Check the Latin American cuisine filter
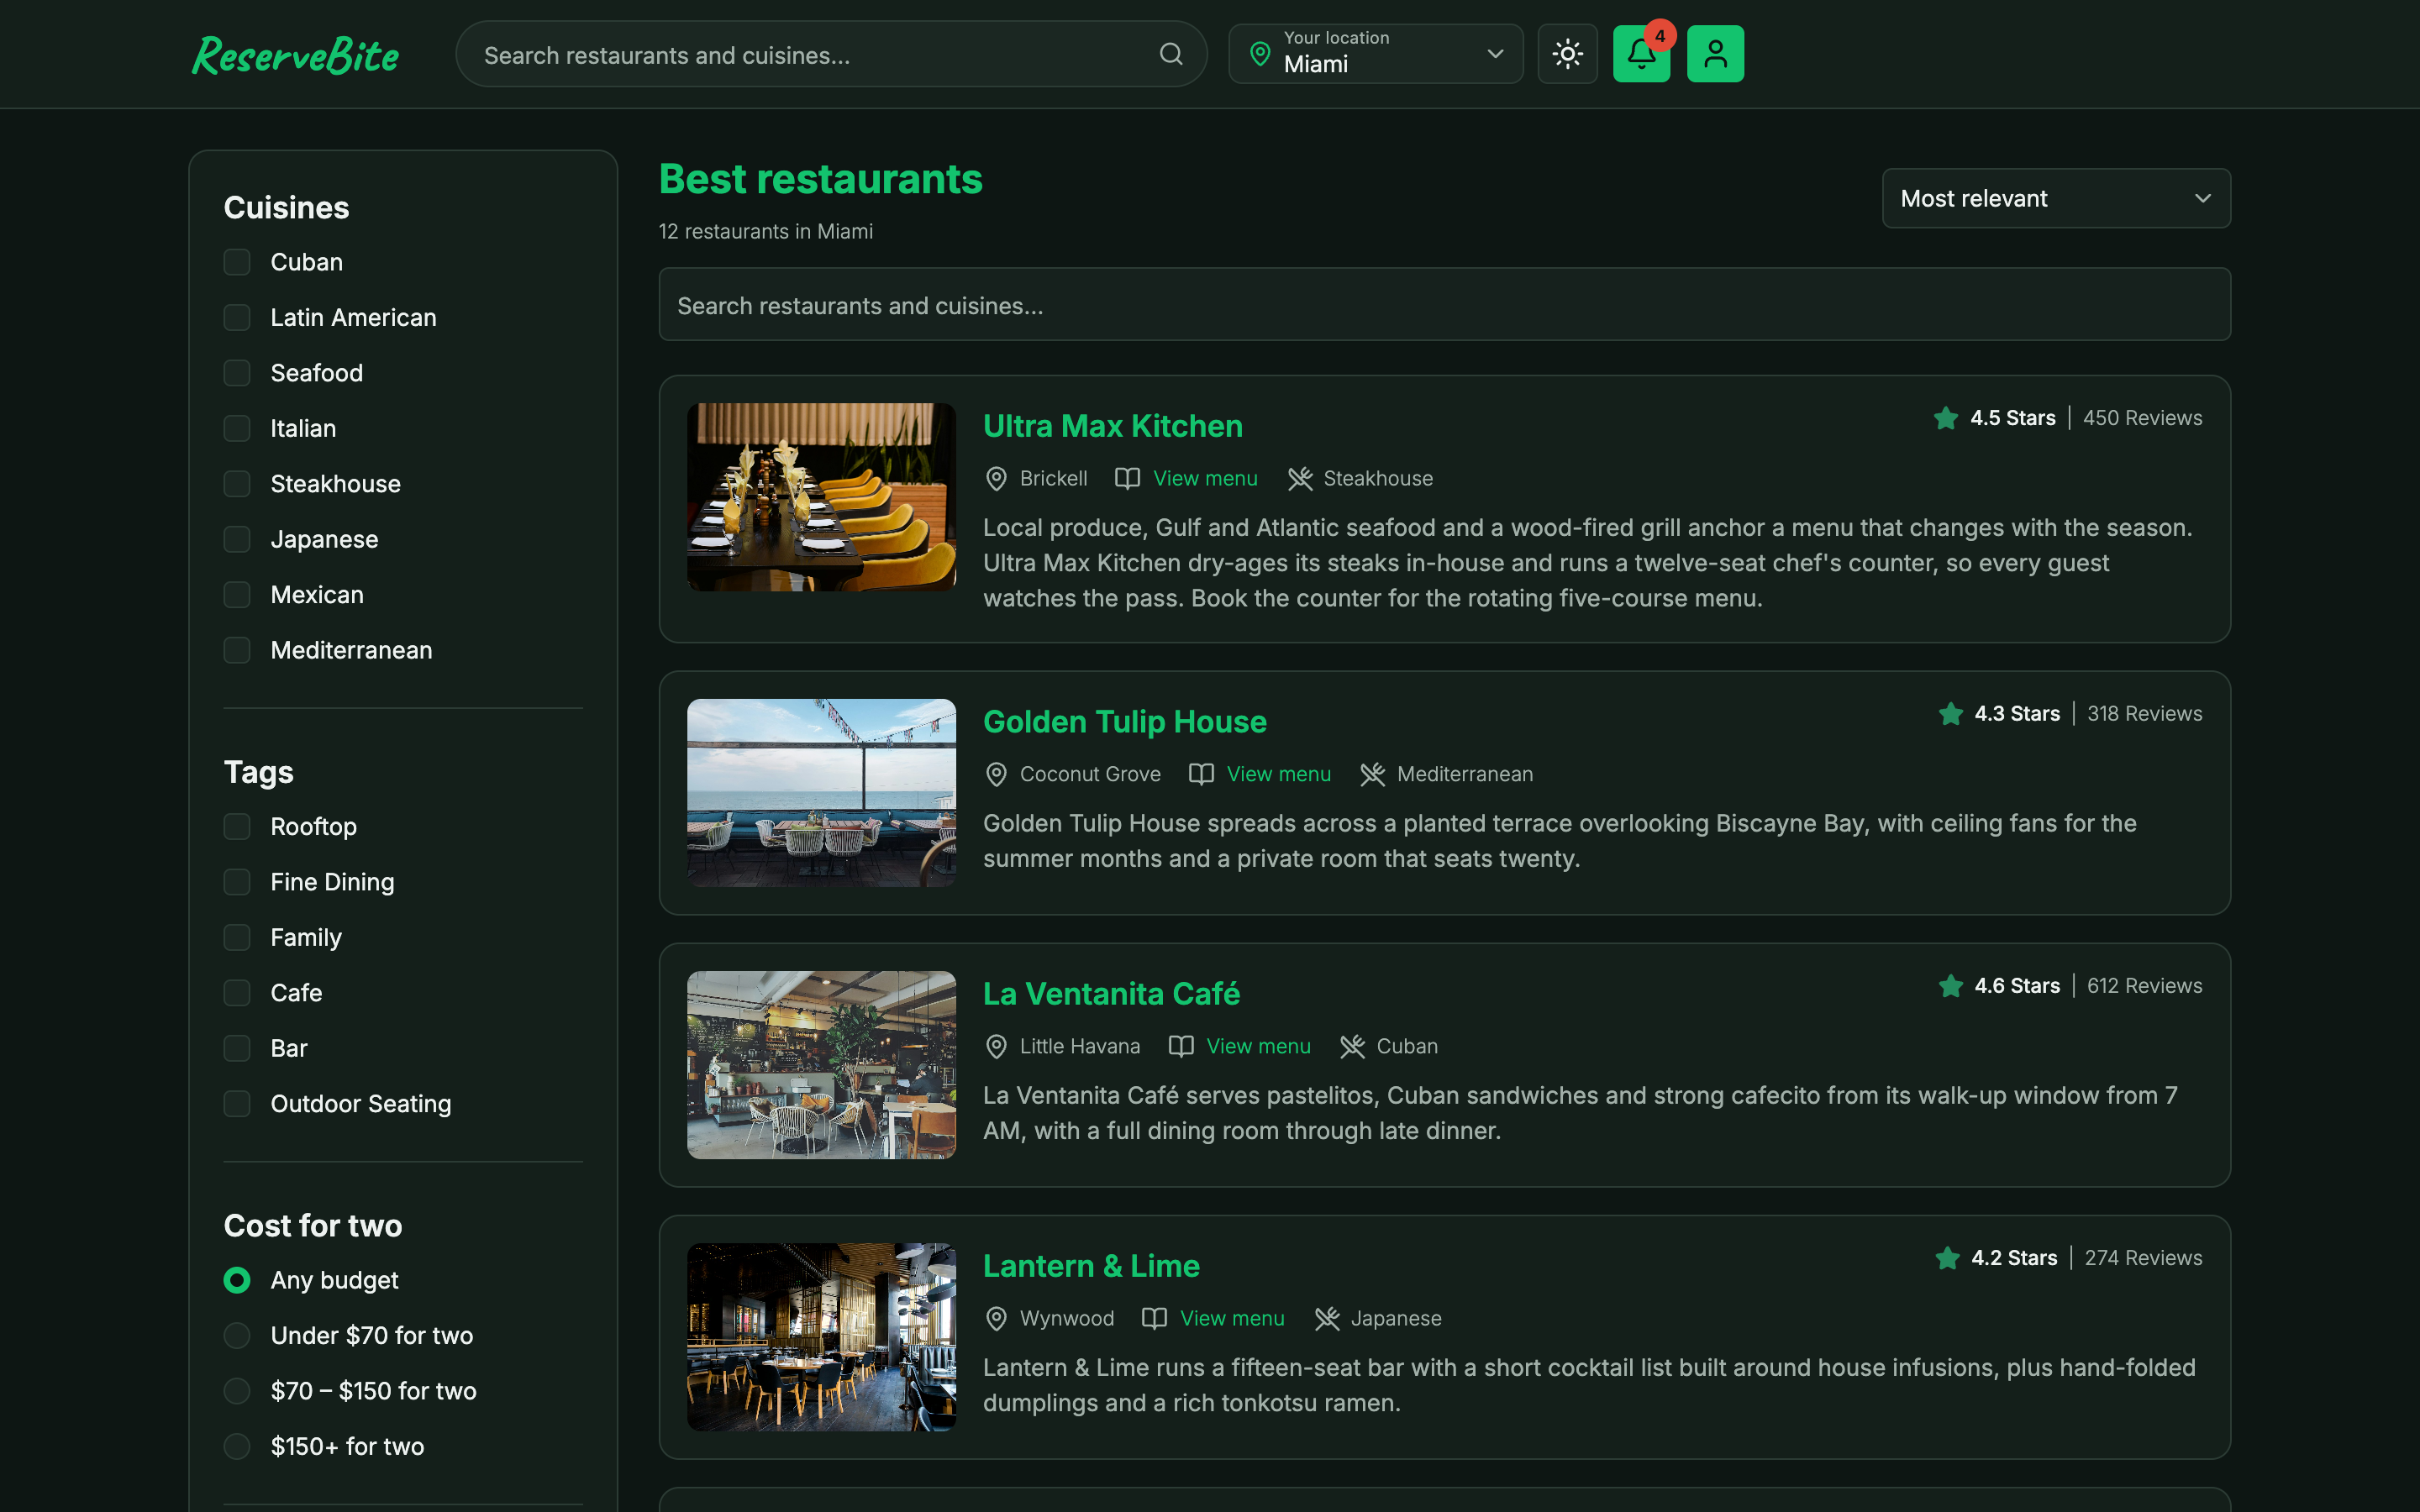The width and height of the screenshot is (2420, 1512). pyautogui.click(x=237, y=318)
